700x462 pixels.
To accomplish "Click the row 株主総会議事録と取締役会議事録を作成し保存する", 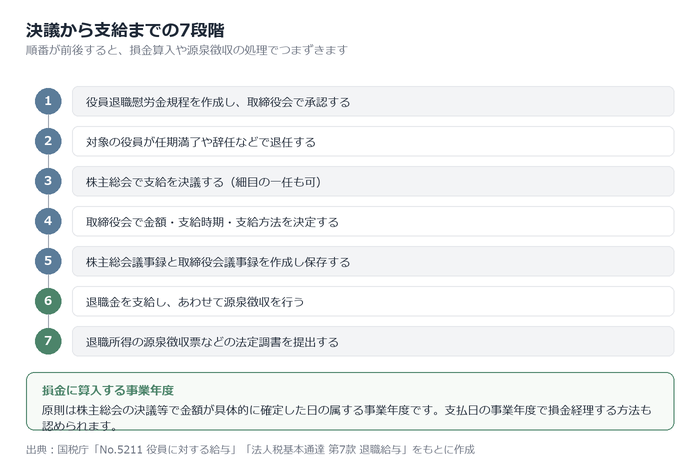I will point(373,261).
